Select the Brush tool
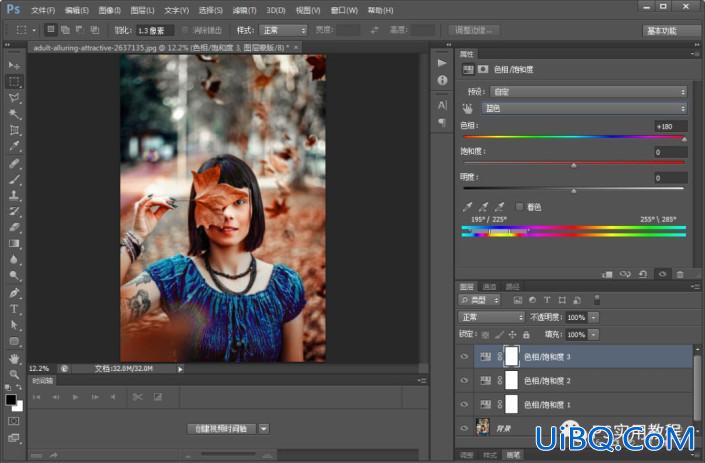The width and height of the screenshot is (705, 463). [14, 179]
